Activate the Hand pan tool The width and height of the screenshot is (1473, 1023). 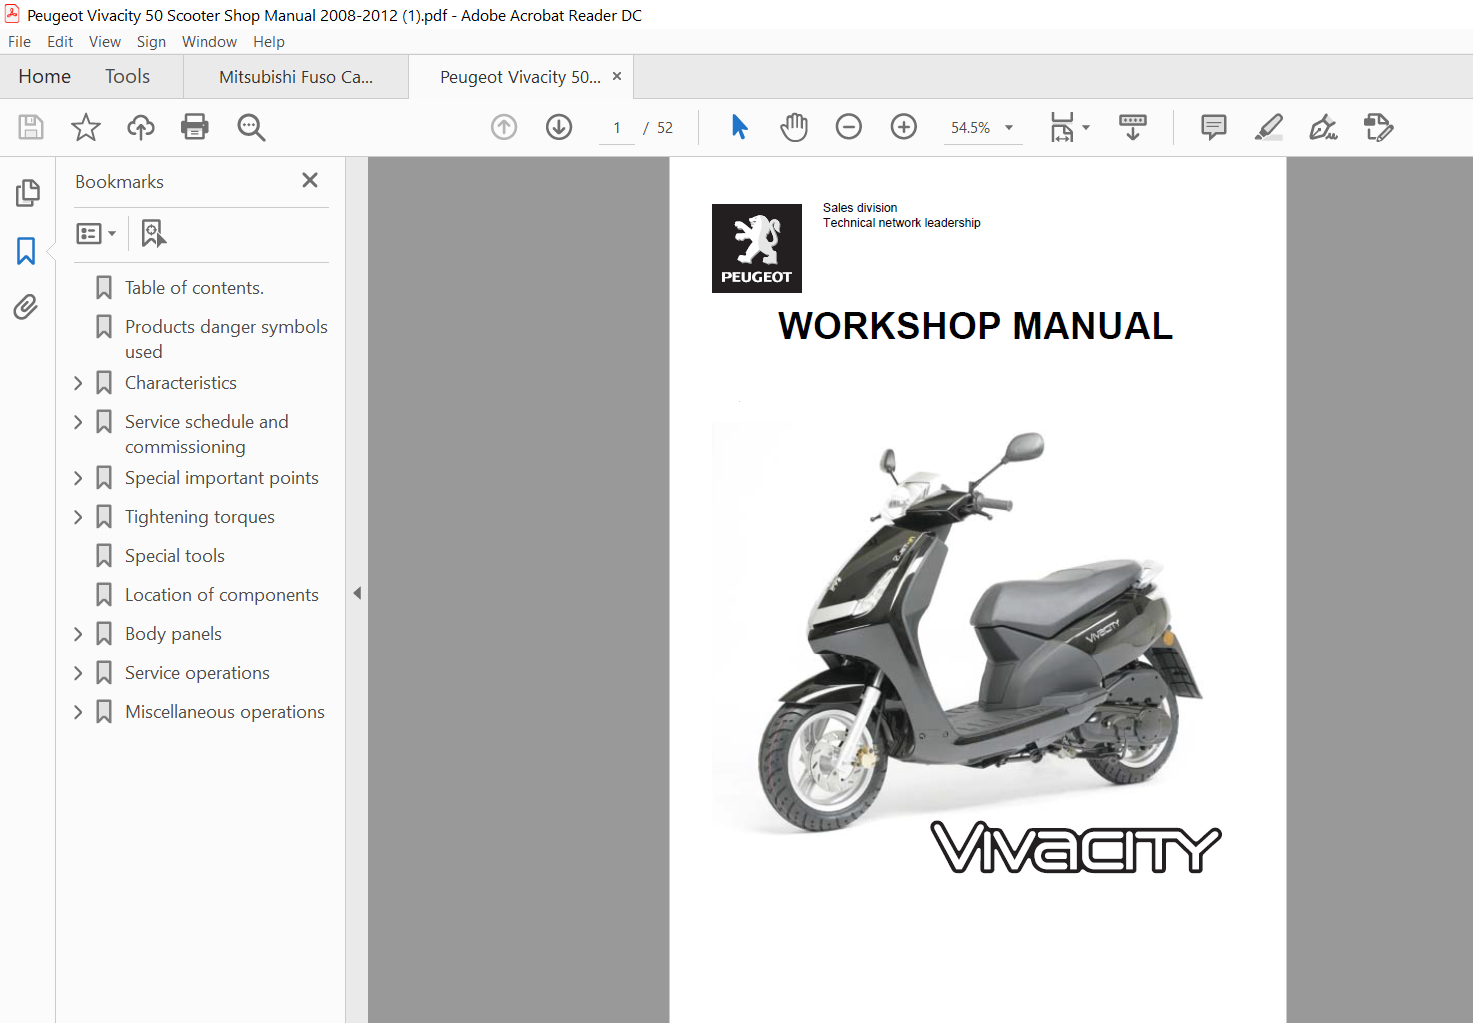pyautogui.click(x=794, y=127)
